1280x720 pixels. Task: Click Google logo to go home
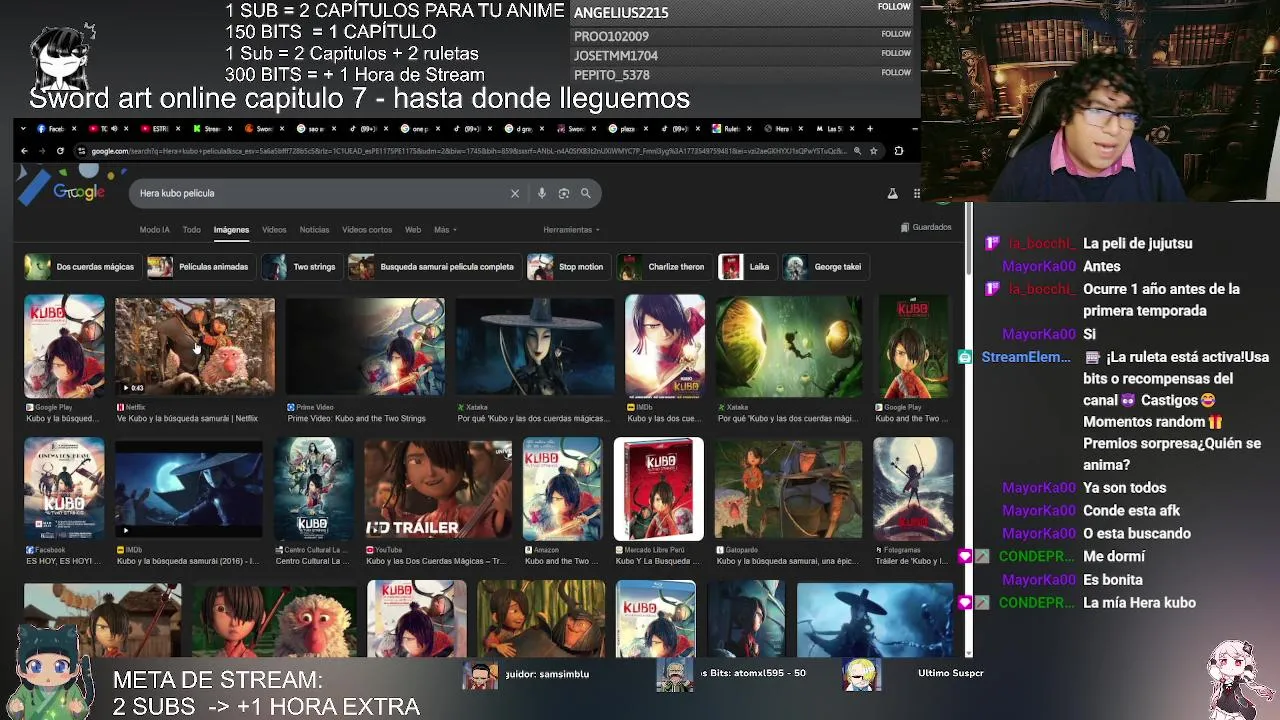click(79, 192)
